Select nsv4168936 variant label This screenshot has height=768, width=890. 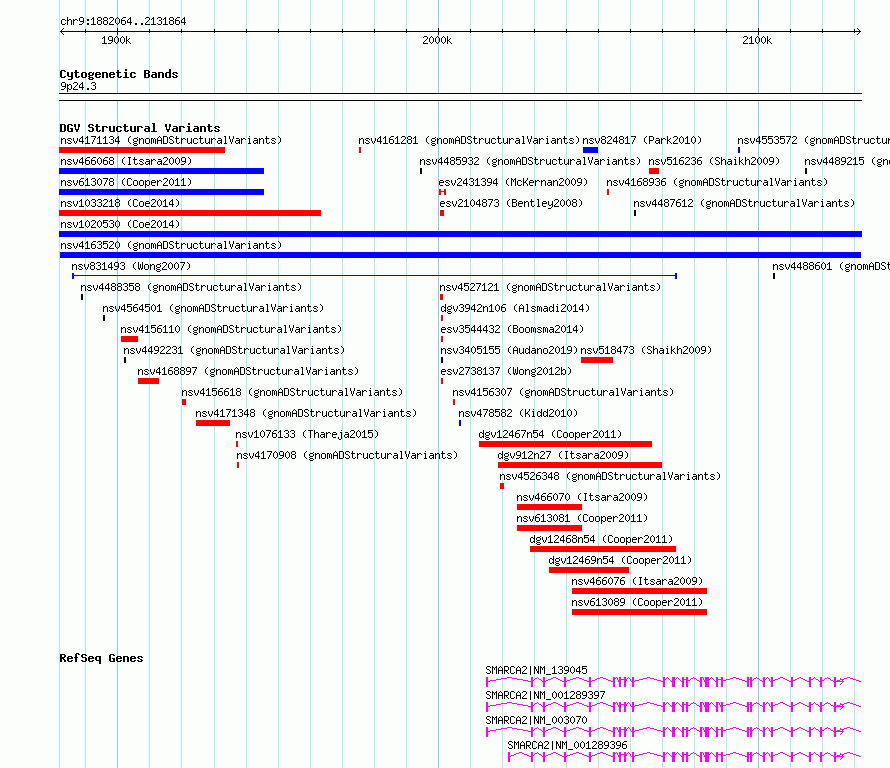coord(717,182)
